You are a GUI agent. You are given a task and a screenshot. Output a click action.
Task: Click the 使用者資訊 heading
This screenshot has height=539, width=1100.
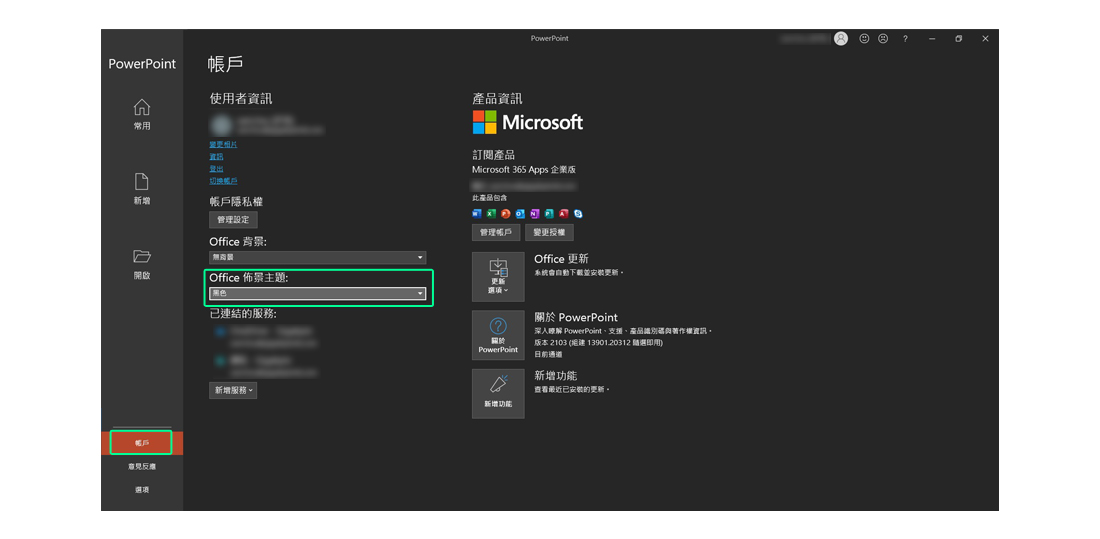point(241,99)
